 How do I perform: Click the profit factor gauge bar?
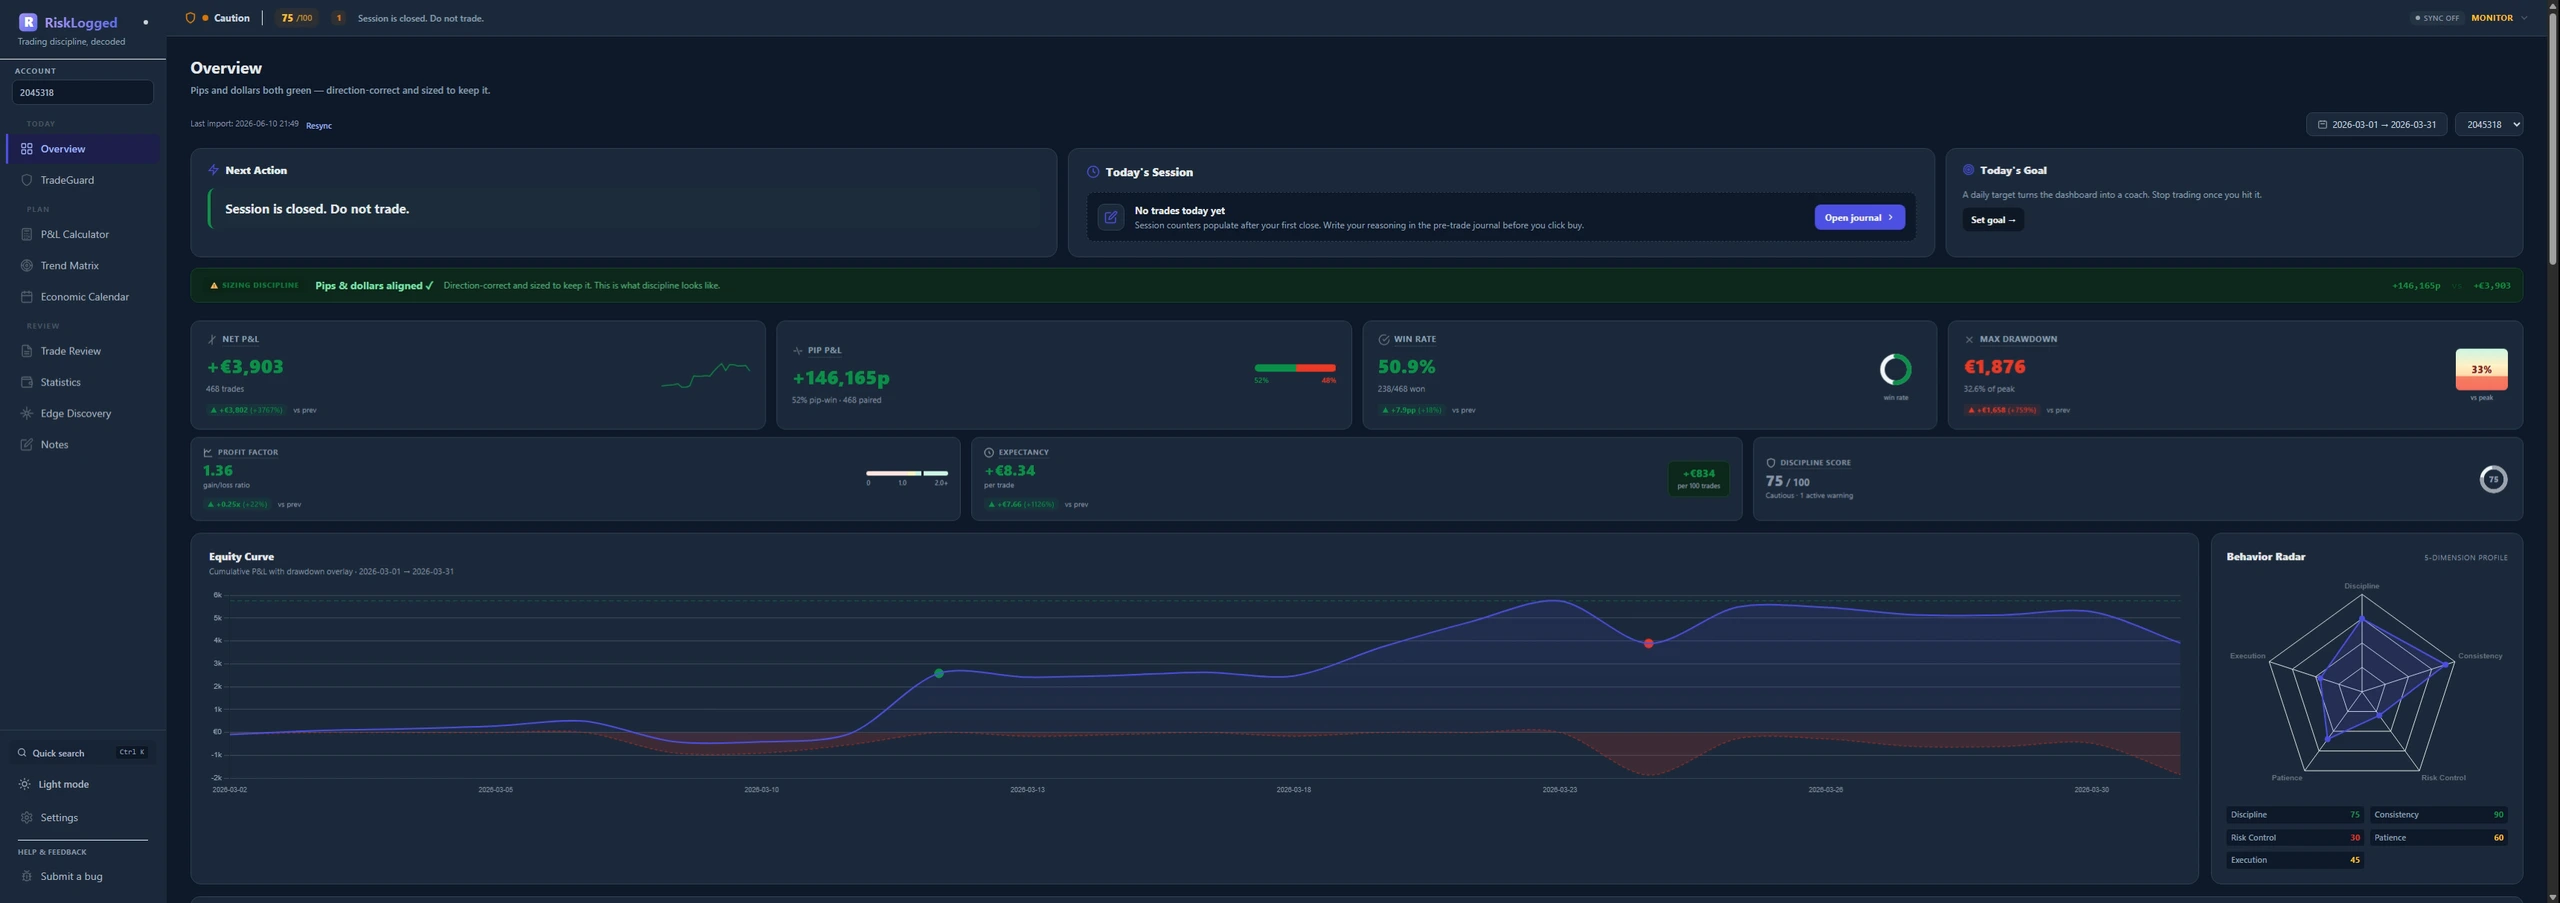907,473
